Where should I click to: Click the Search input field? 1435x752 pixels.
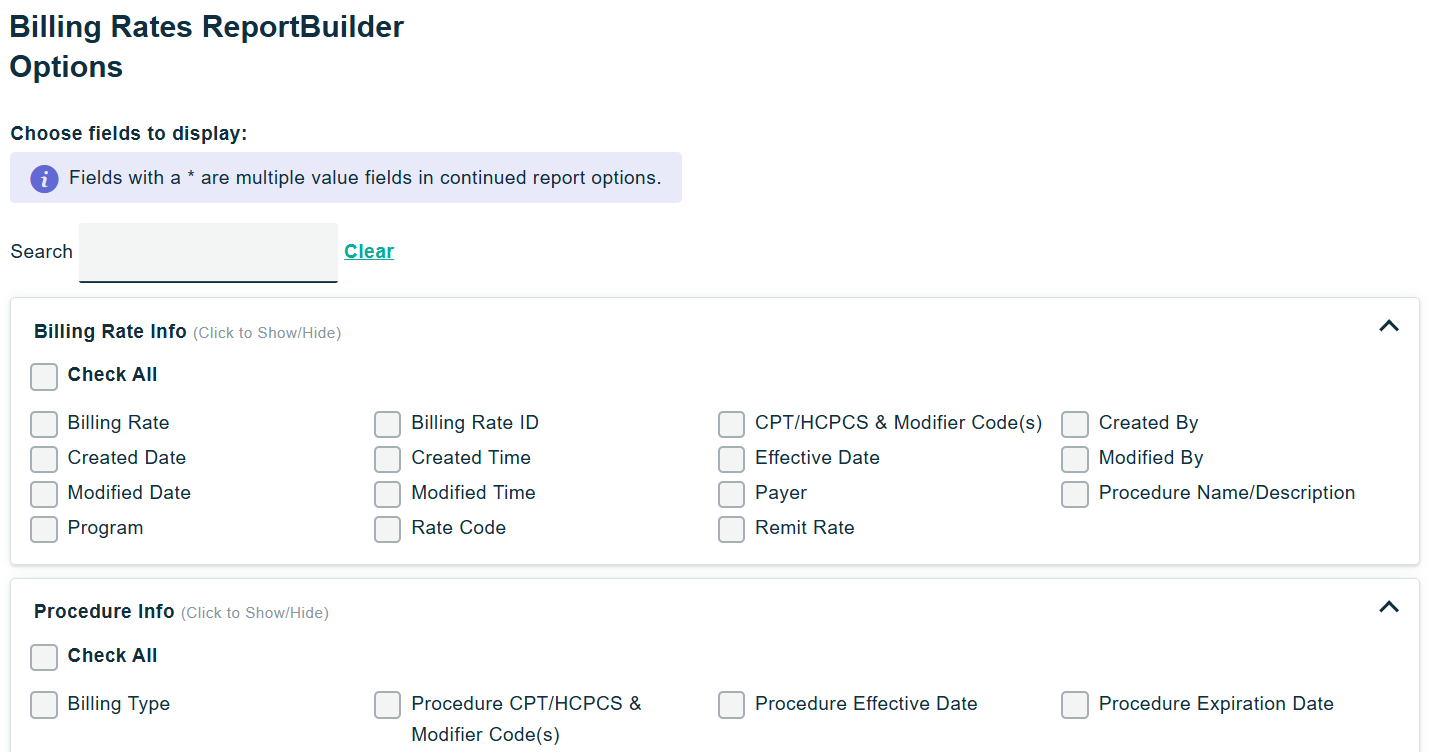point(208,252)
